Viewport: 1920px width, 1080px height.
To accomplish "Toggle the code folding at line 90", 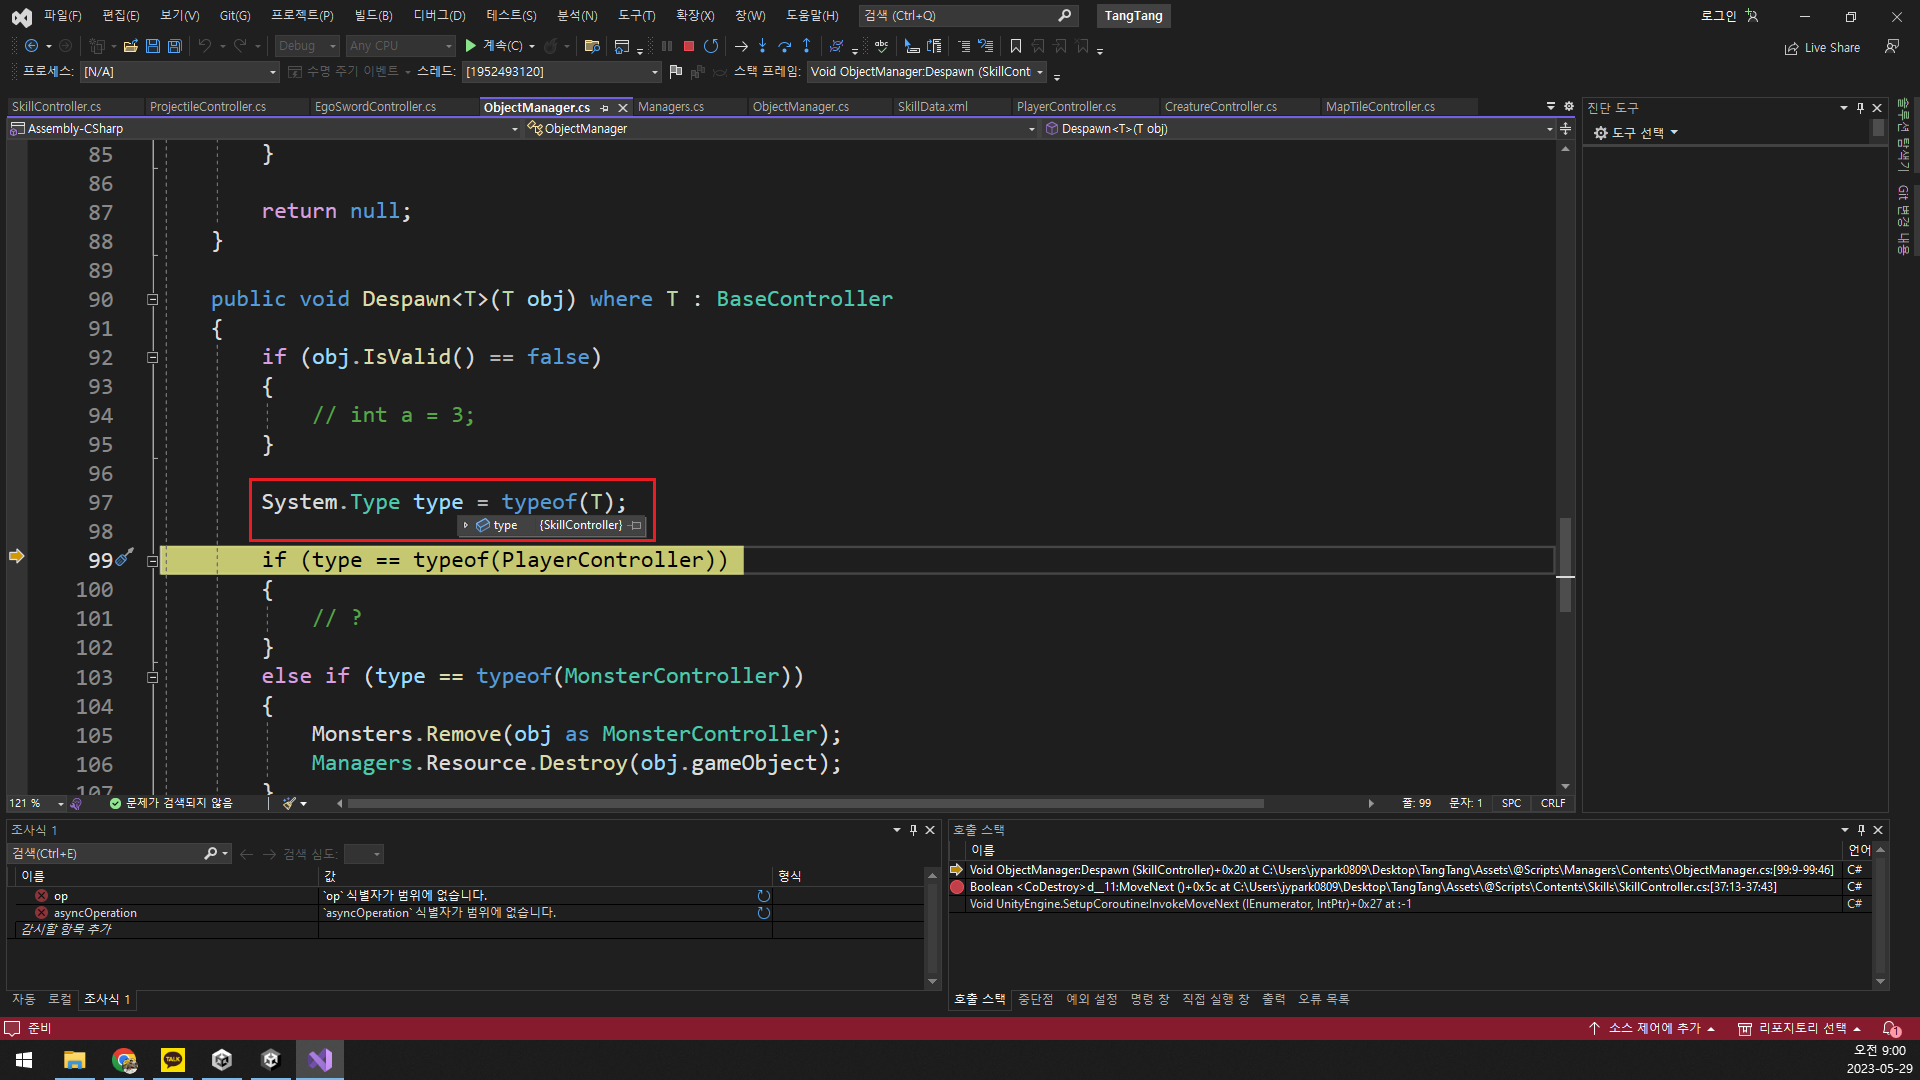I will coord(153,299).
